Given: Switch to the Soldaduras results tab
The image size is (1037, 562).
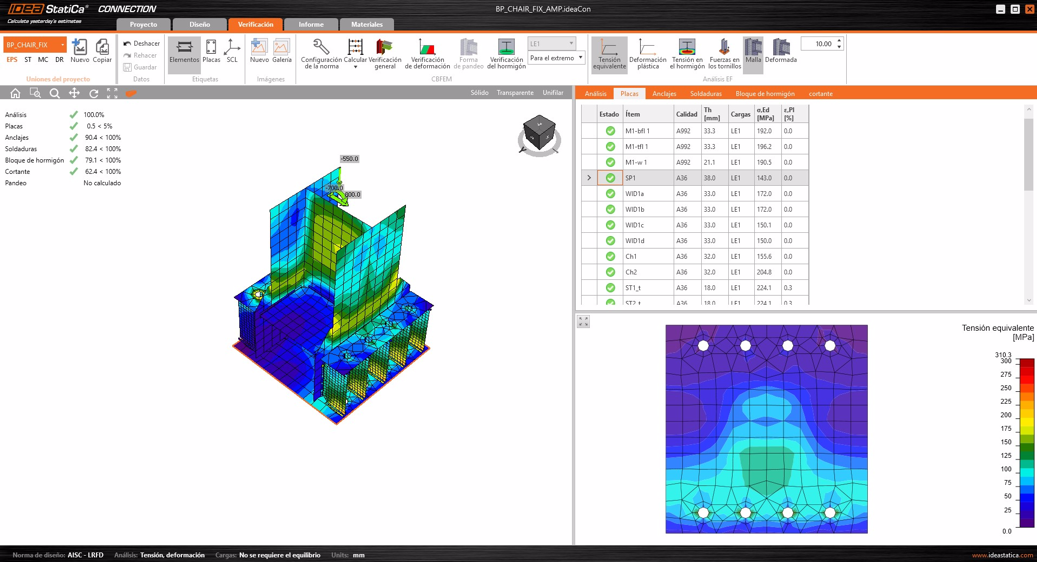Looking at the screenshot, I should [x=706, y=94].
